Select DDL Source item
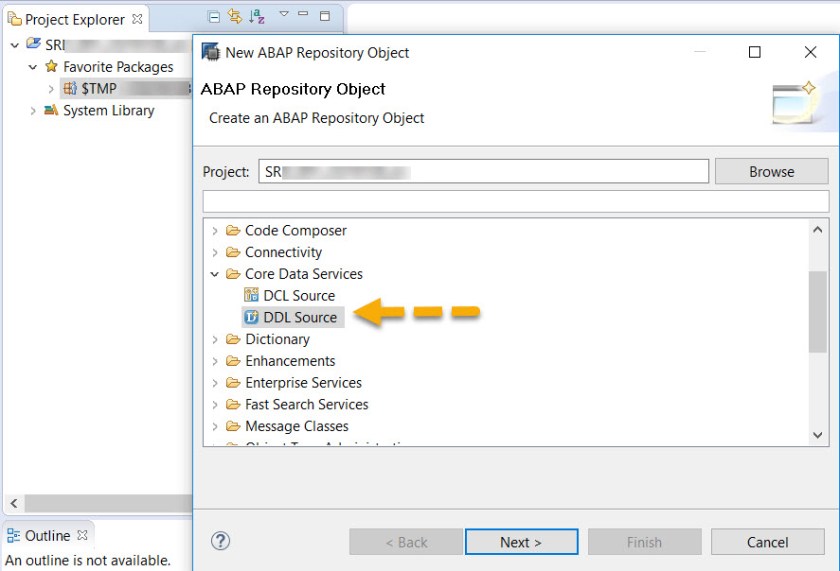Viewport: 840px width, 571px height. (x=299, y=317)
